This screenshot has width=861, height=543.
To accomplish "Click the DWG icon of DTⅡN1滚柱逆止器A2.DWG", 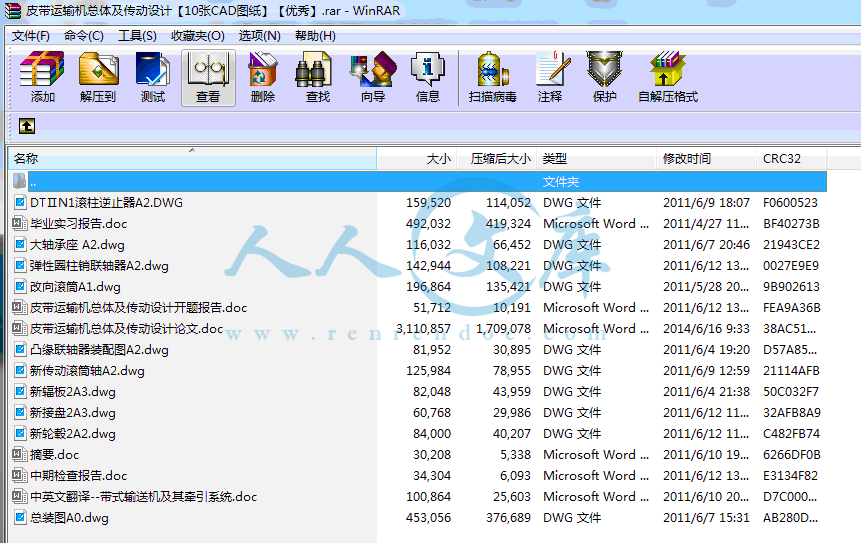I will pos(20,203).
